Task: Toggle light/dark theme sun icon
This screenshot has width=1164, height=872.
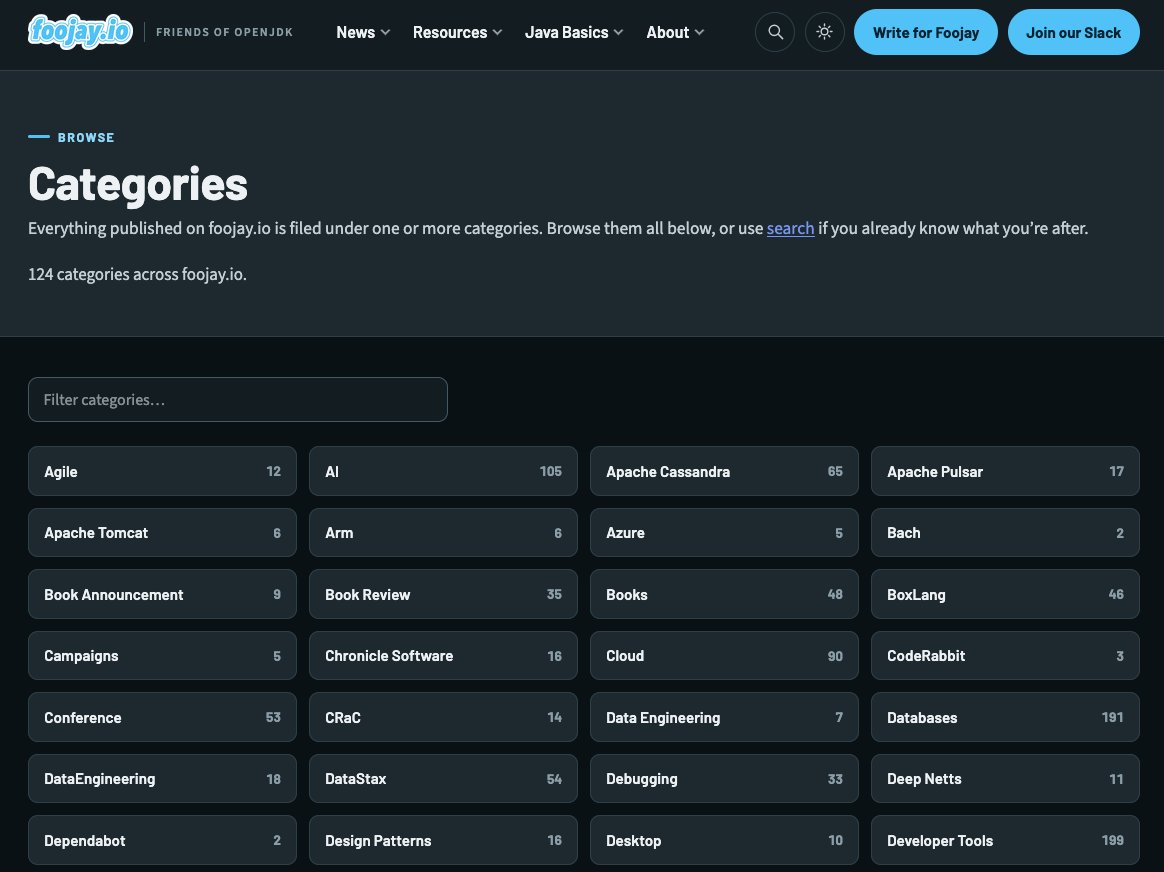Action: [x=825, y=32]
